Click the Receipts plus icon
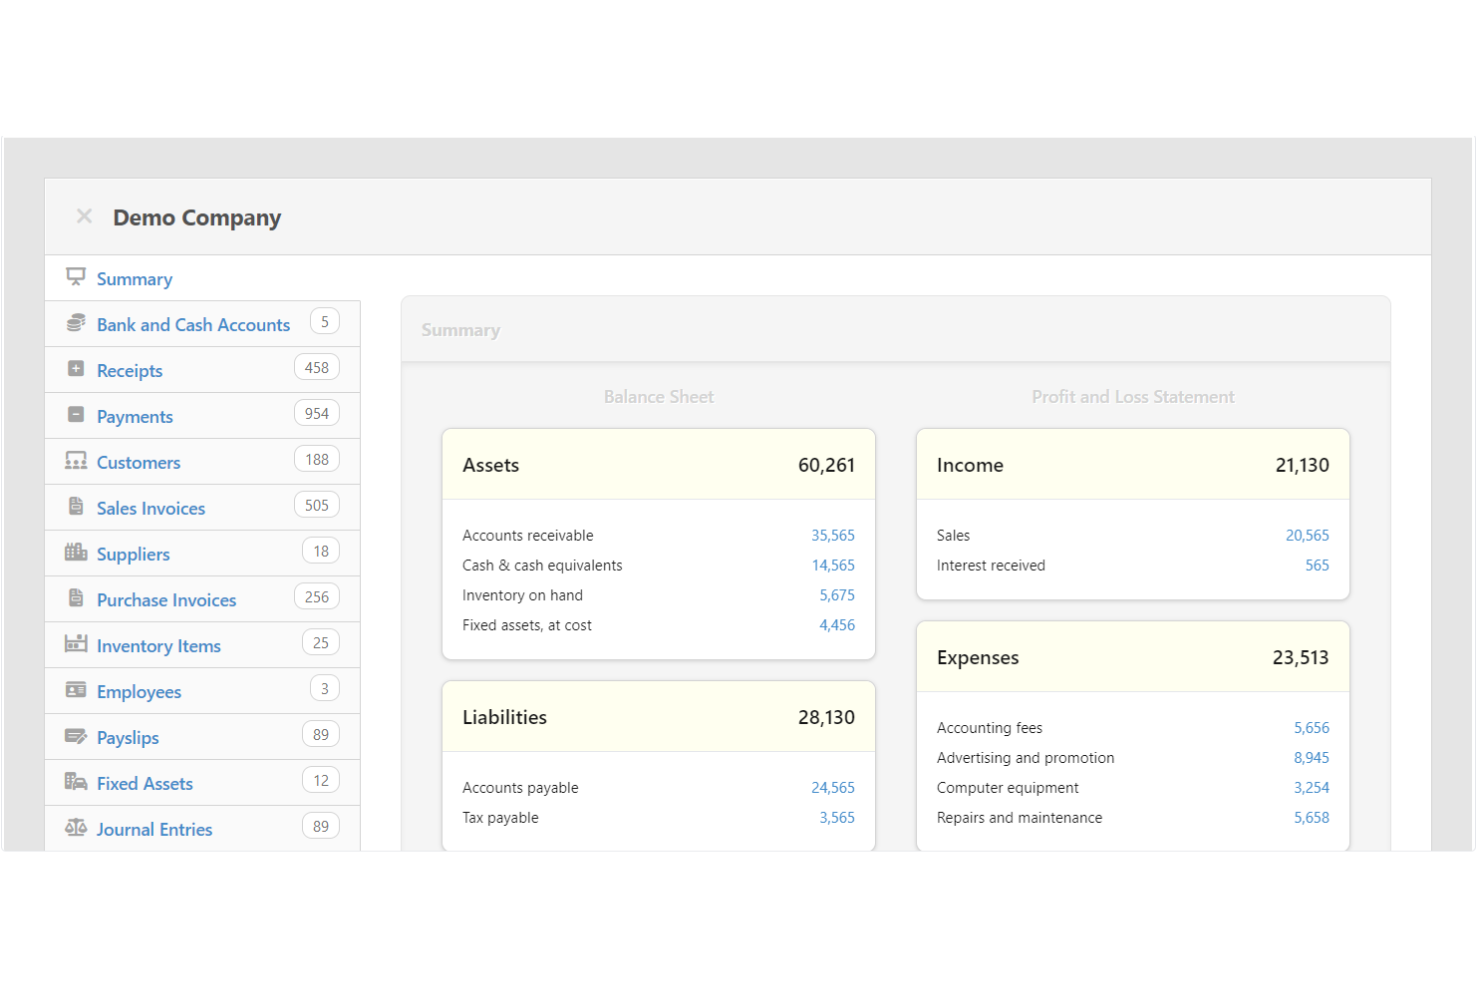Viewport: 1480px width, 987px height. (x=76, y=369)
